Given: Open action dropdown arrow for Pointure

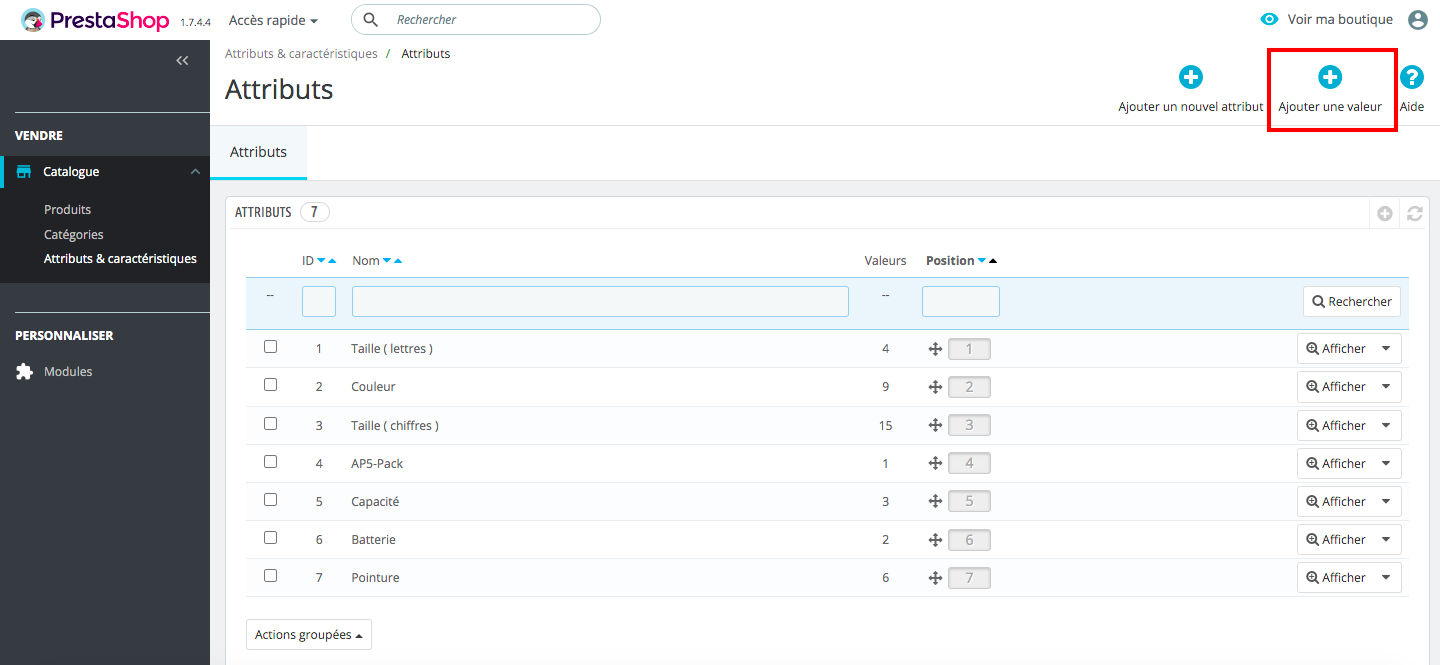Looking at the screenshot, I should [1386, 578].
